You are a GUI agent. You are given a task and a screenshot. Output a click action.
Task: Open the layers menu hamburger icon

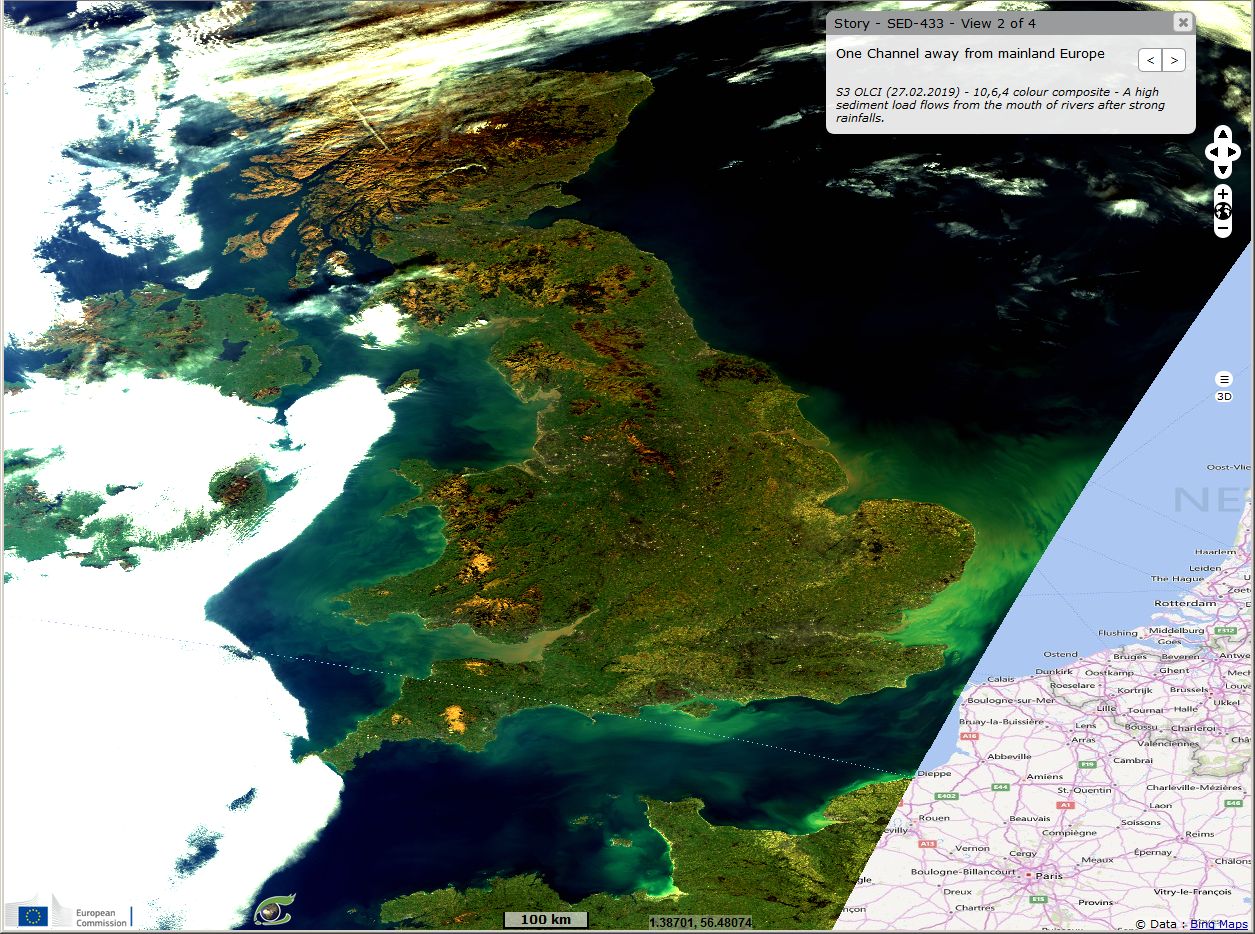(1223, 379)
